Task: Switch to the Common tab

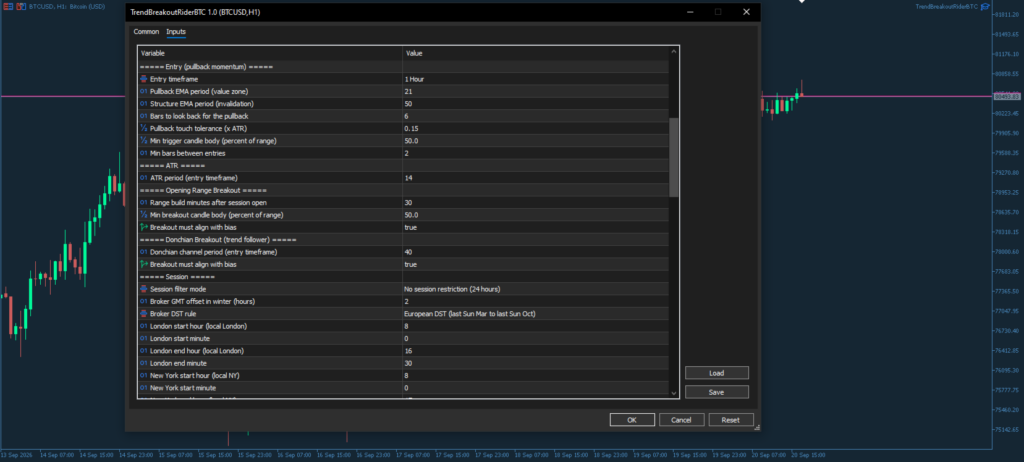Action: click(x=146, y=31)
